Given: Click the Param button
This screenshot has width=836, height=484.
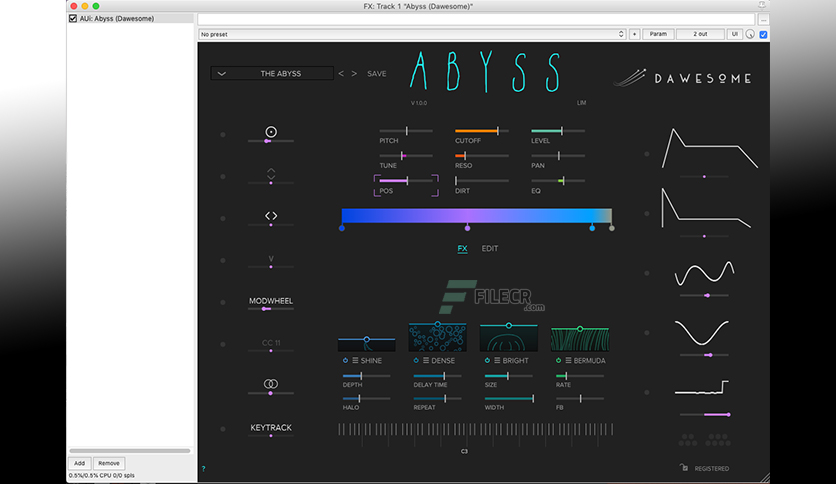Looking at the screenshot, I should coord(658,34).
